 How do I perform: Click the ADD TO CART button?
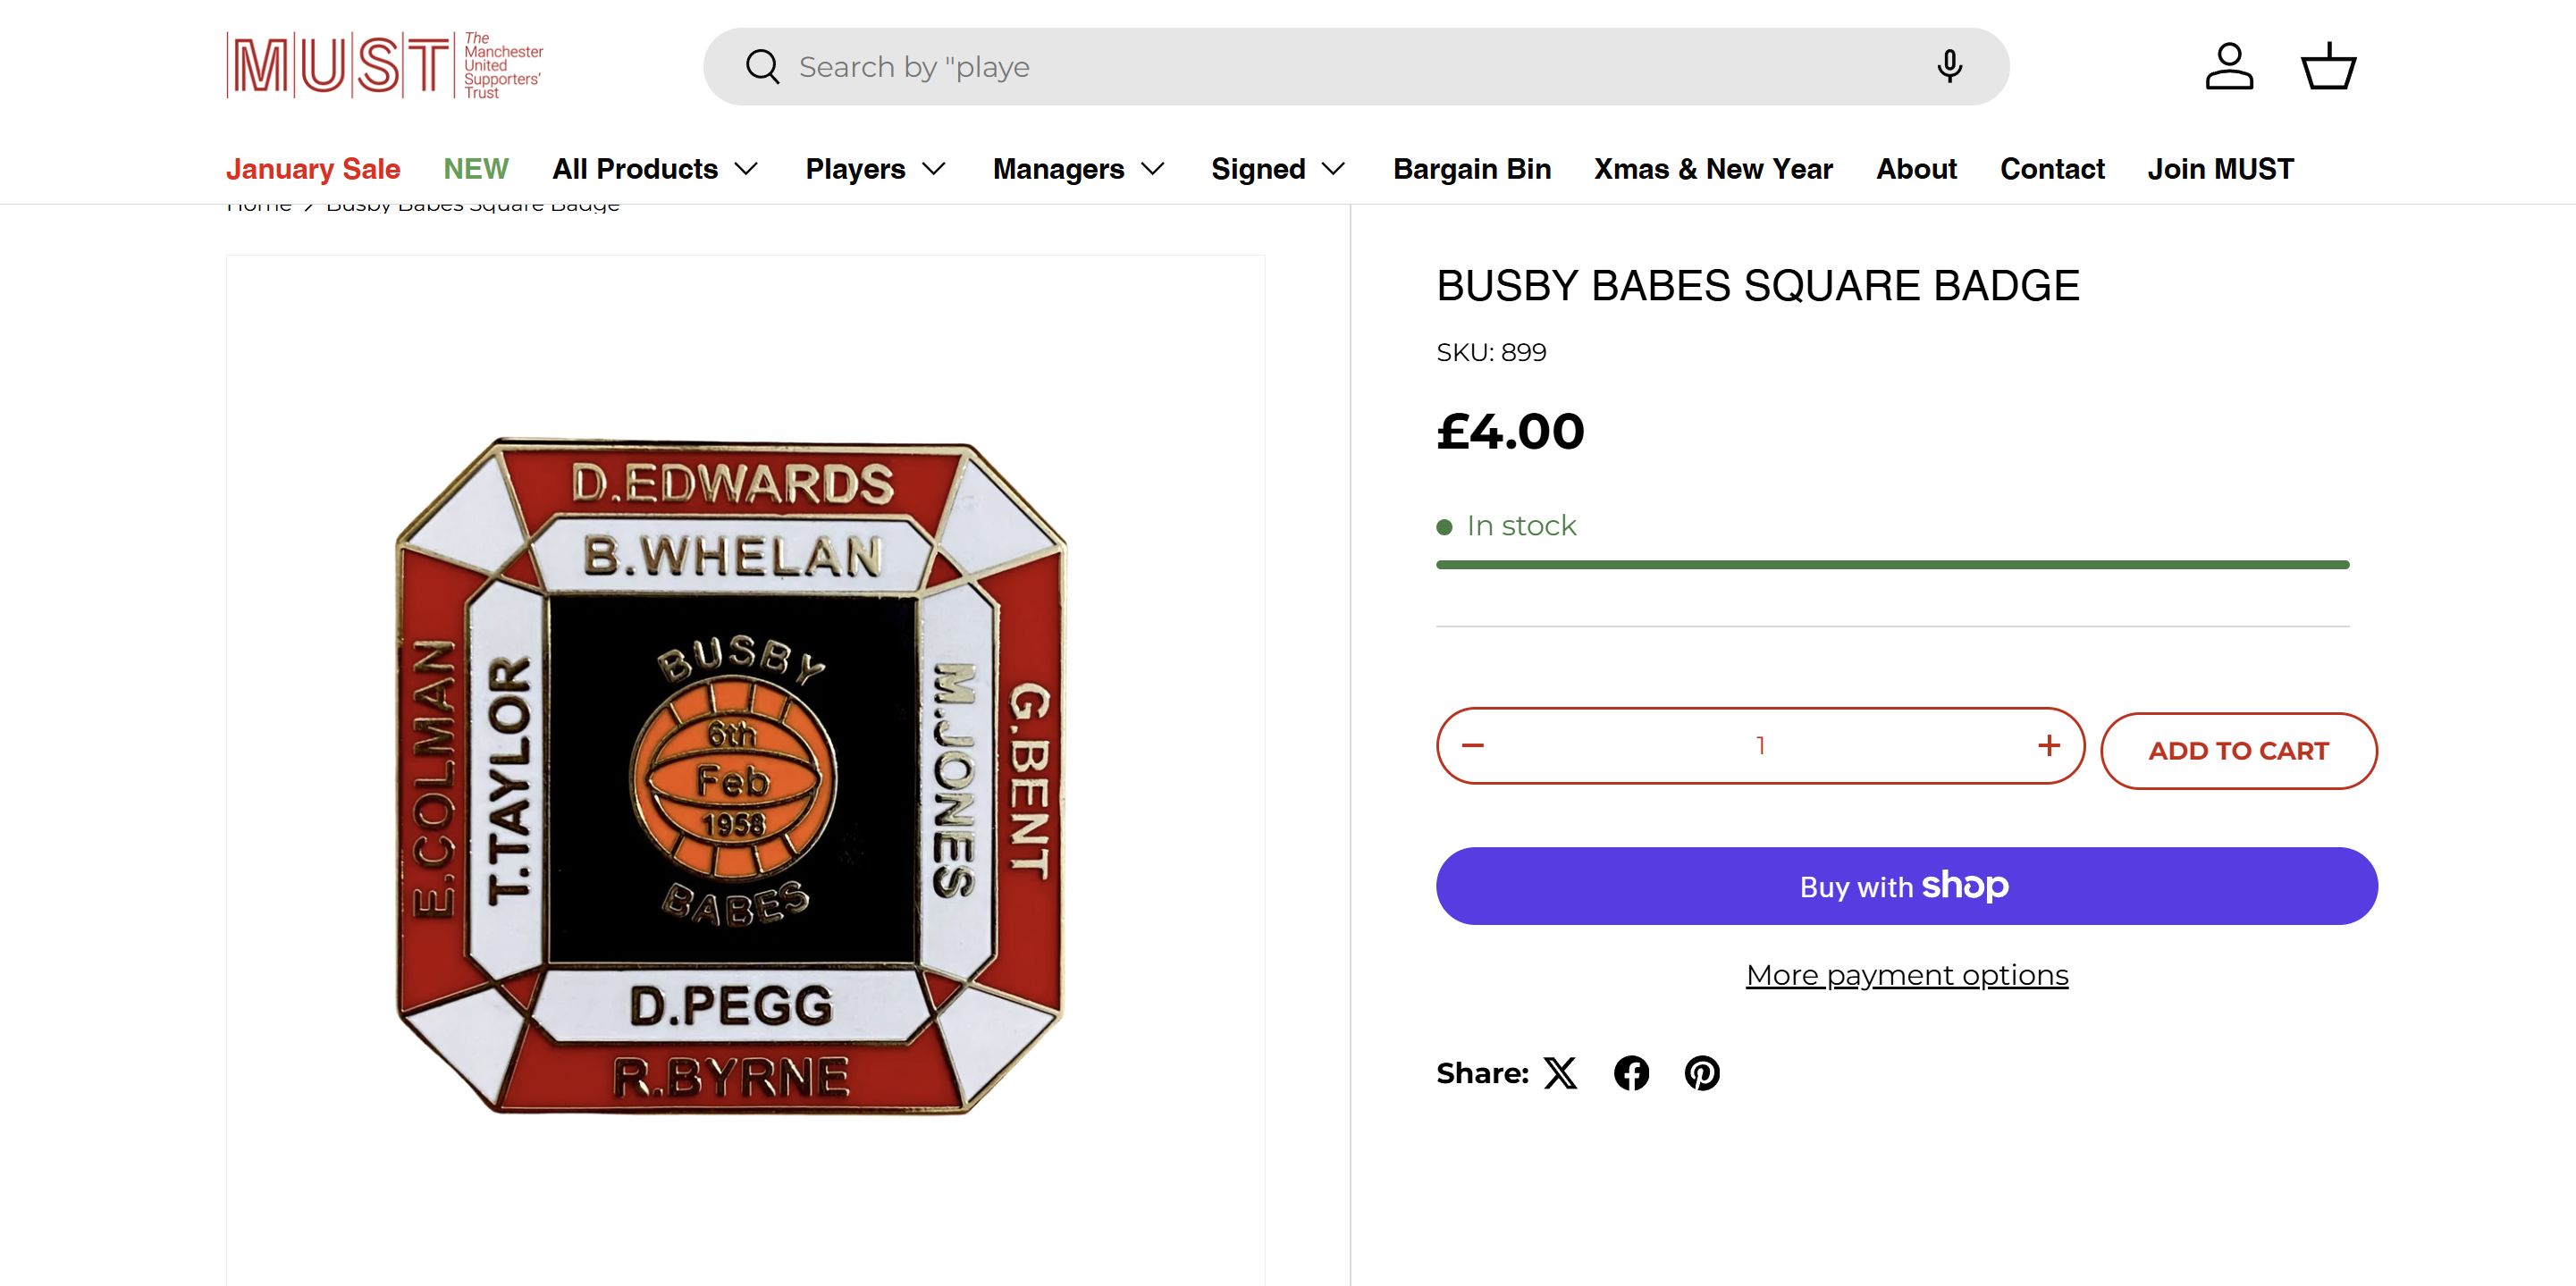(x=2238, y=751)
